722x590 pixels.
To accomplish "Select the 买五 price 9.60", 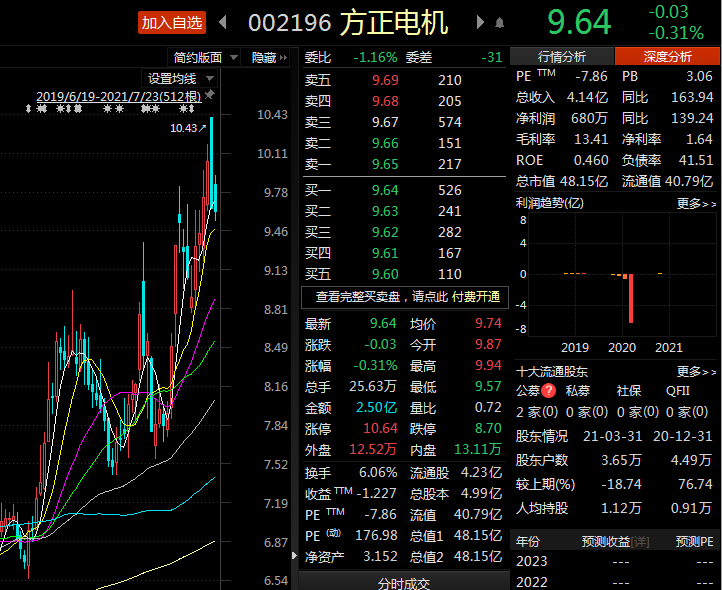I will (x=385, y=275).
